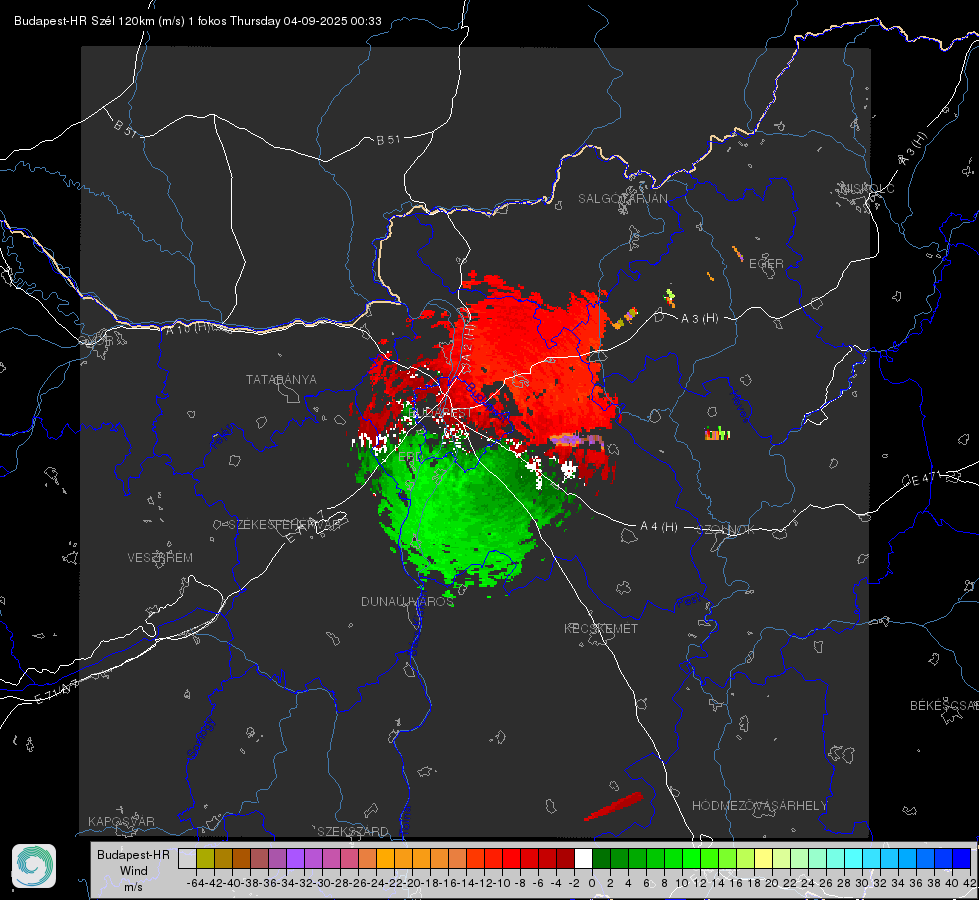Click the '42' value on the legend scale
Image resolution: width=979 pixels, height=900 pixels.
click(x=969, y=883)
